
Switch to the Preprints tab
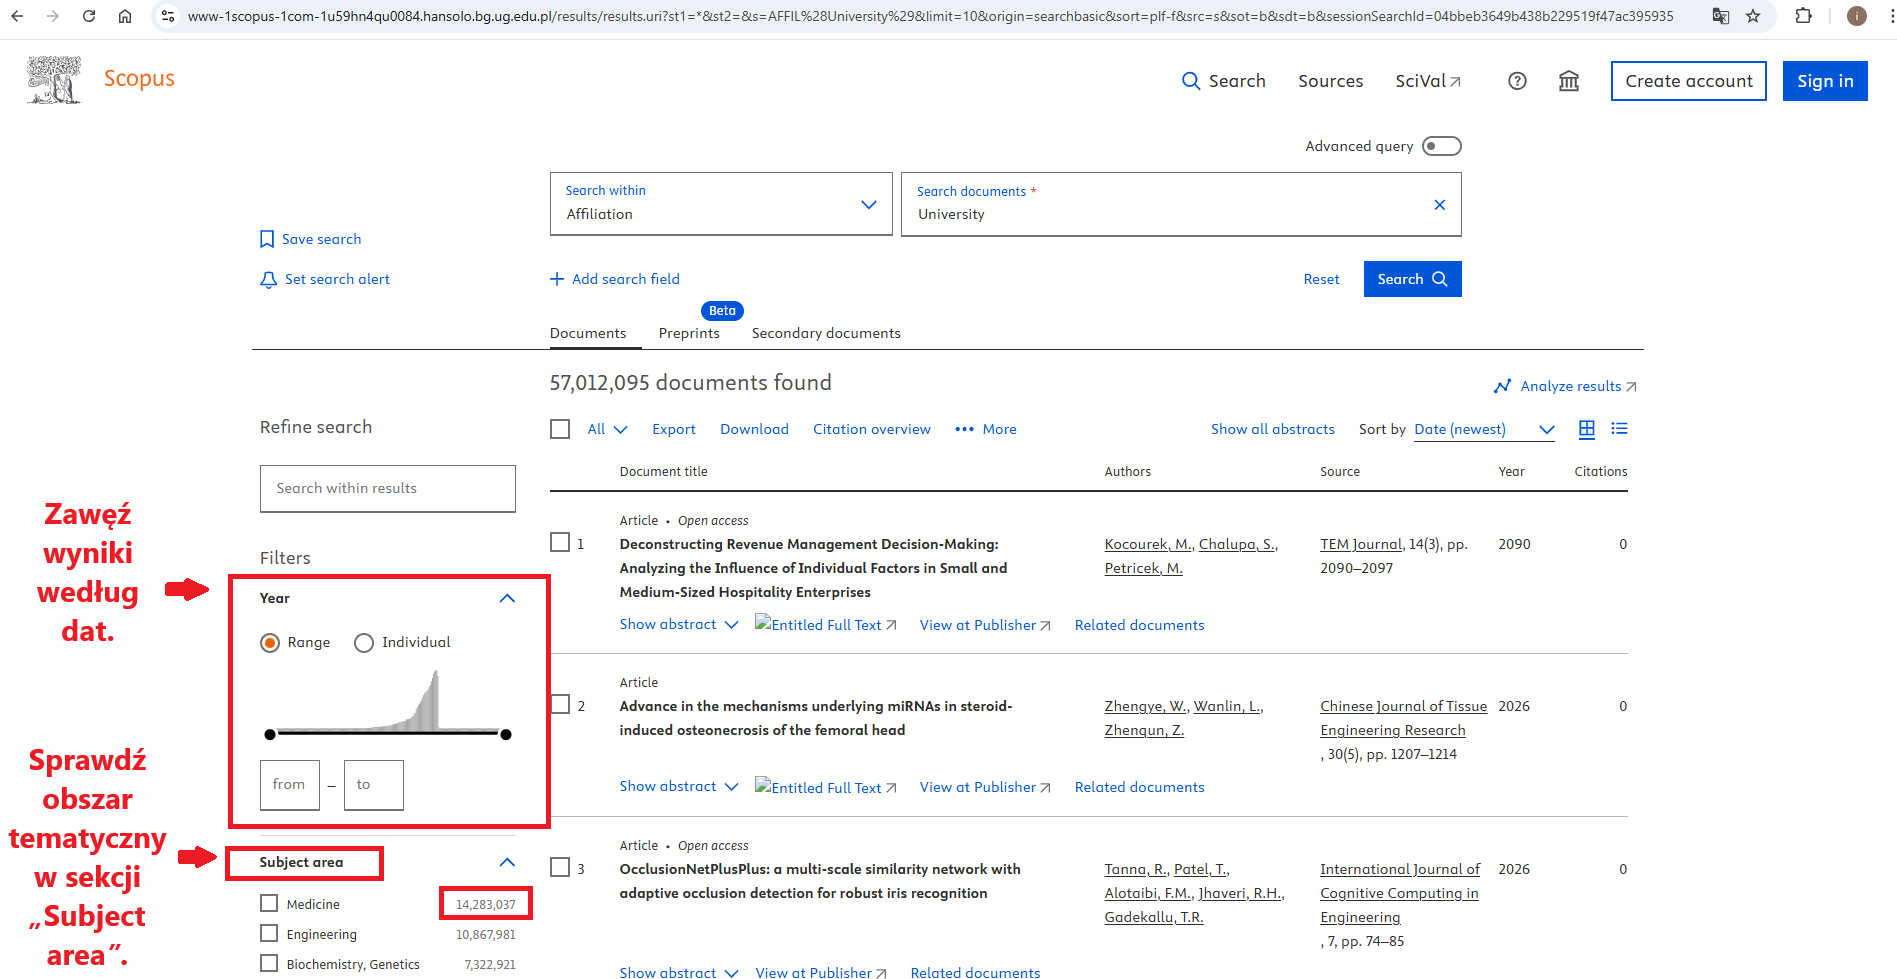point(688,333)
